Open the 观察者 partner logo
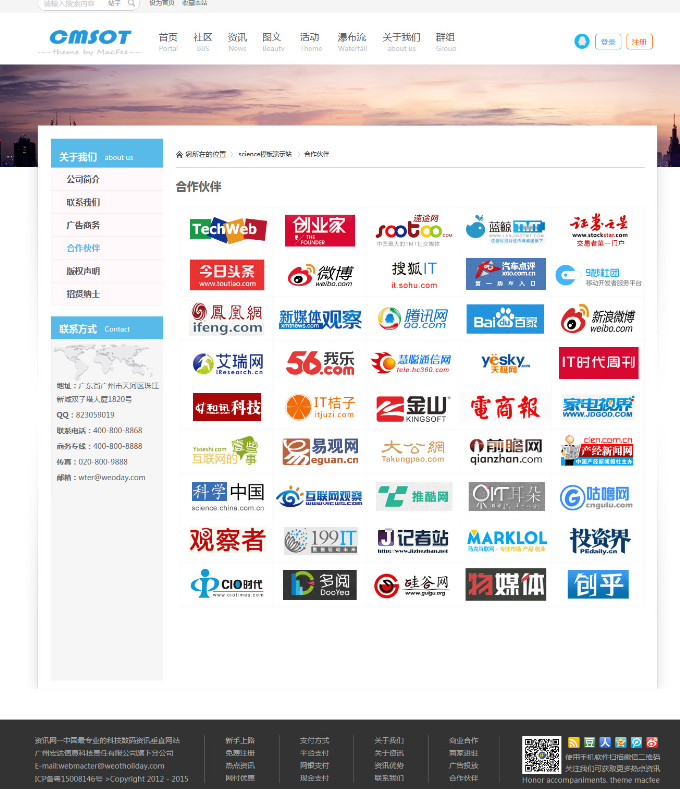Screen dimensions: 680x789 click(227, 540)
